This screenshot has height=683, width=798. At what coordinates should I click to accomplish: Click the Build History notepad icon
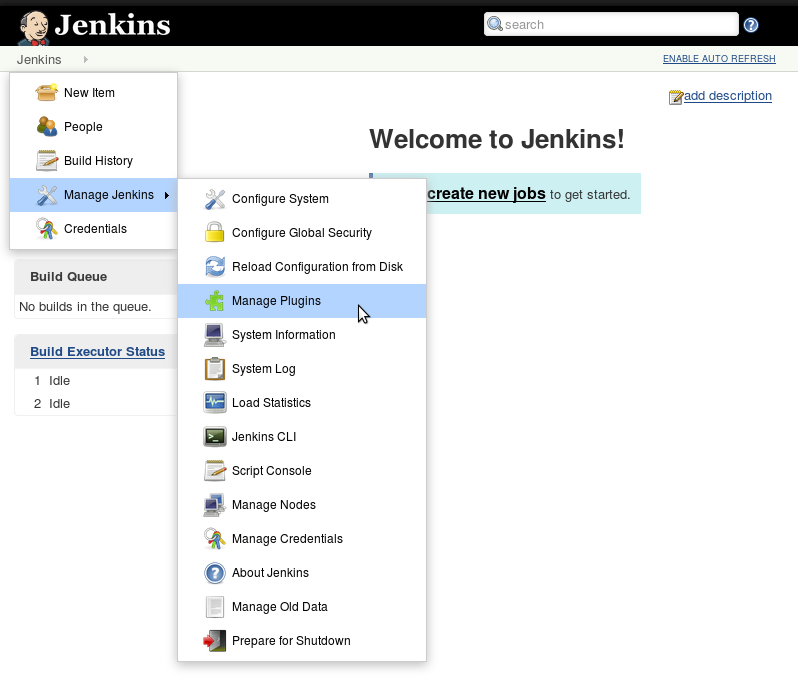click(x=47, y=160)
